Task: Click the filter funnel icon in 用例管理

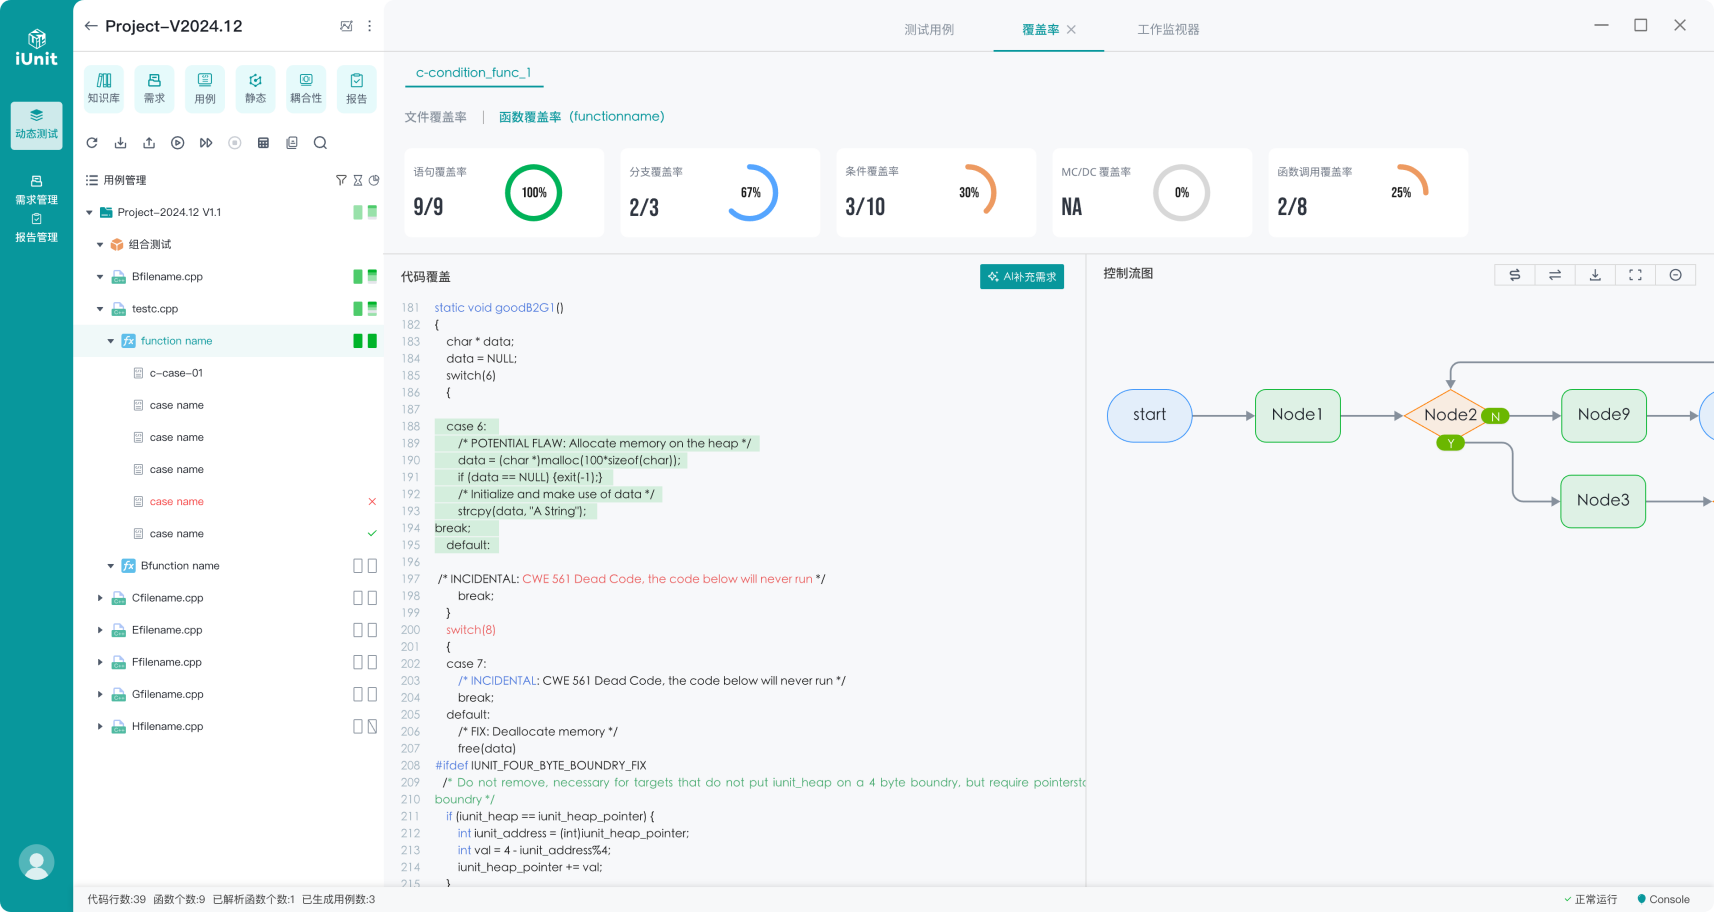Action: 341,180
